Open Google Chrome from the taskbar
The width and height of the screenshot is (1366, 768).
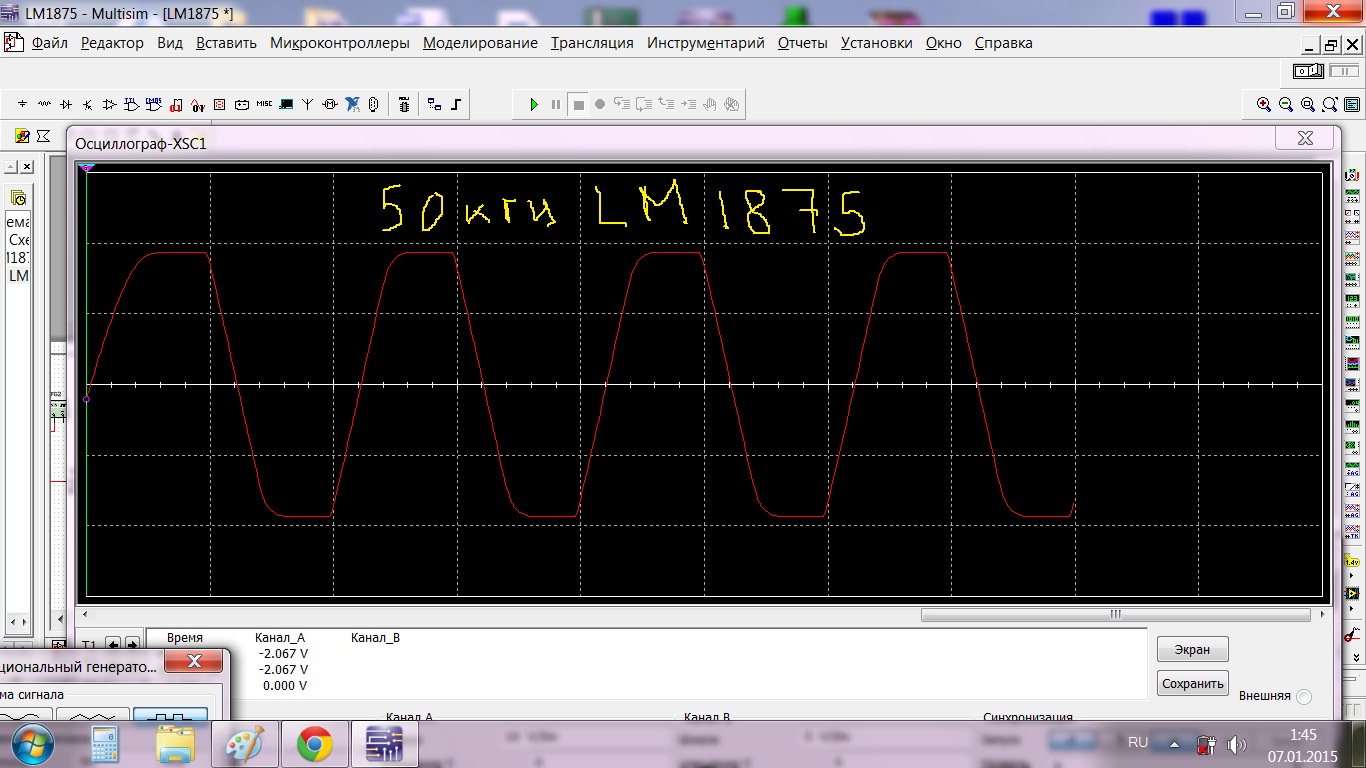(314, 745)
